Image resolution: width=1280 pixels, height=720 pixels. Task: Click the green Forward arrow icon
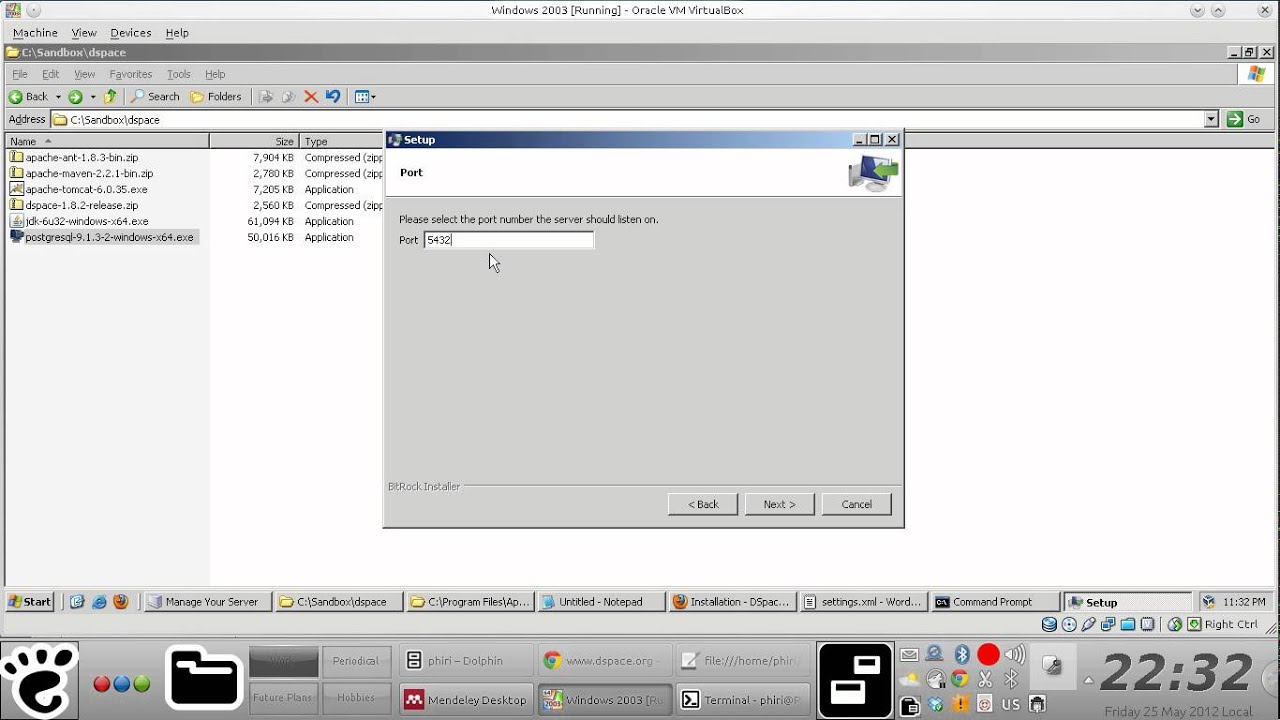coord(75,97)
